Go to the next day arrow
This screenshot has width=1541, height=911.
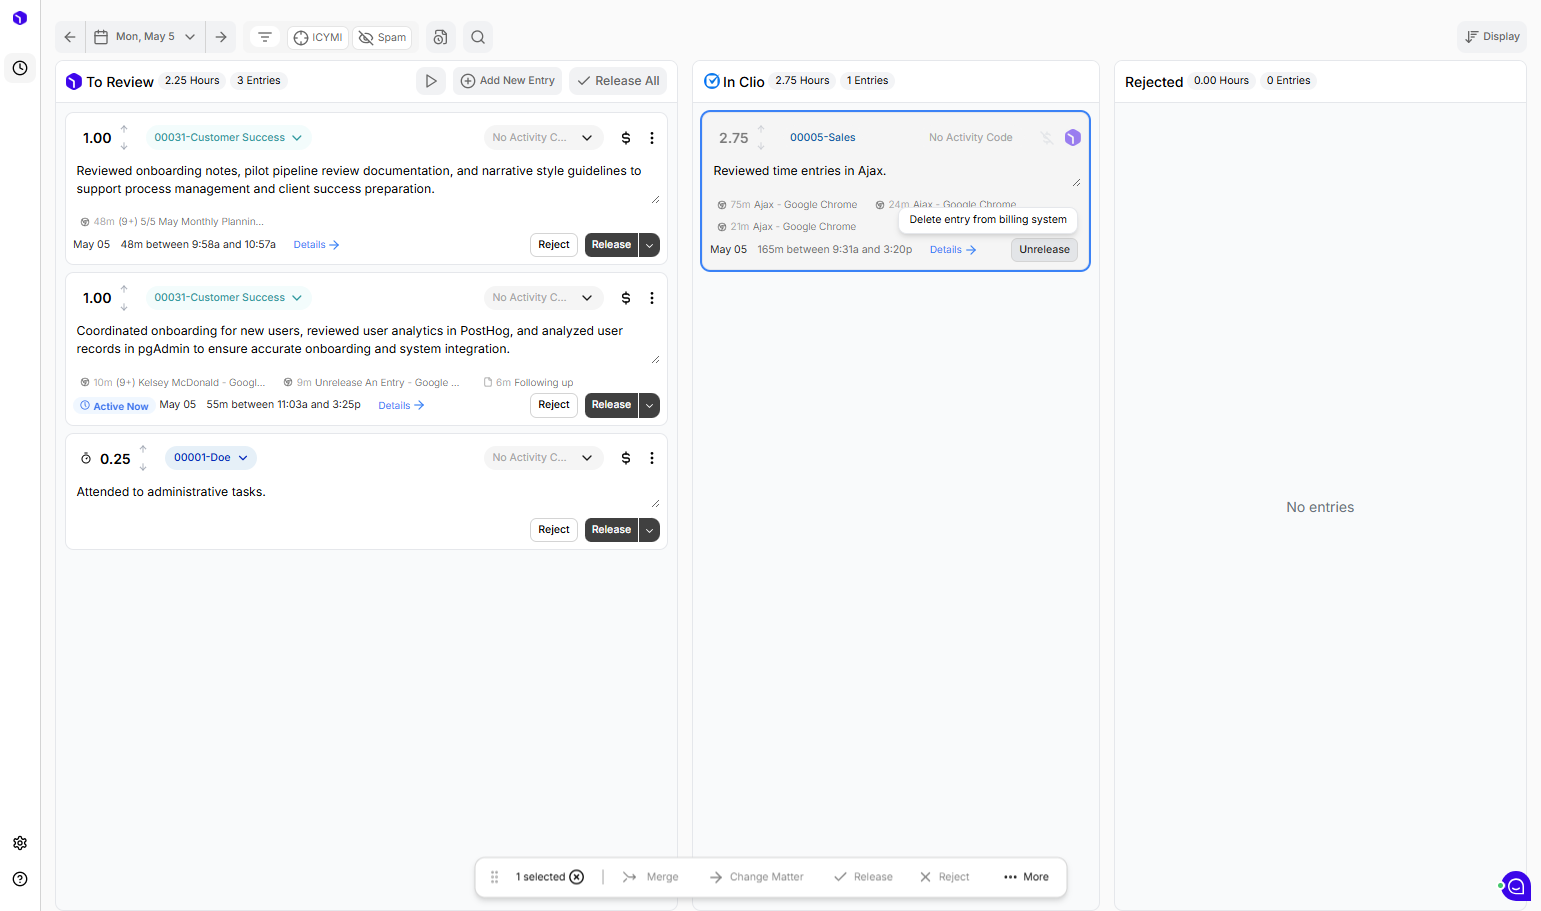coord(221,37)
